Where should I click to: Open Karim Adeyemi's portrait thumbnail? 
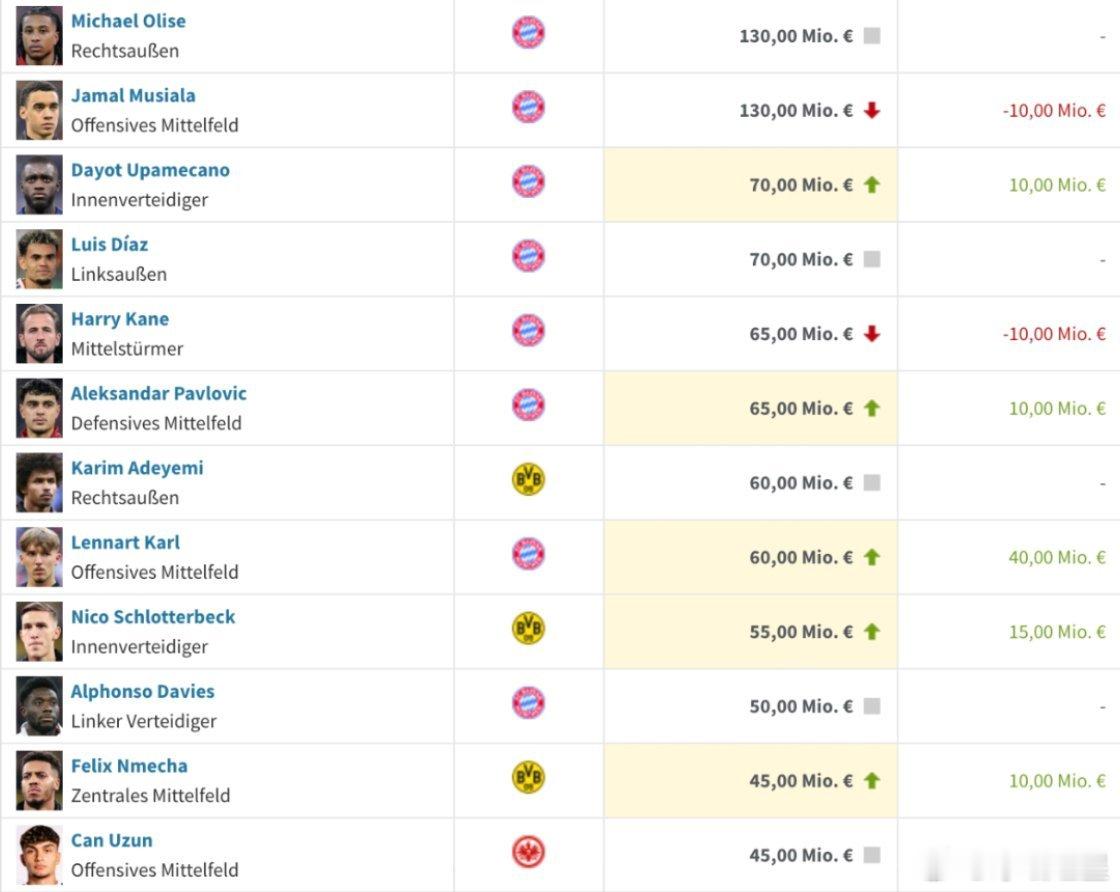click(39, 483)
